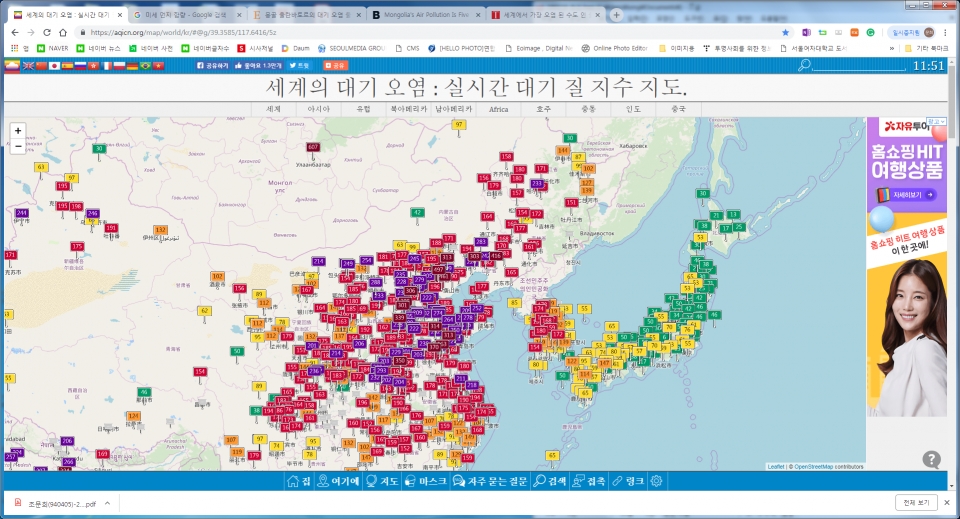The image size is (960, 519).
Task: Open the 아시아 region tab
Action: click(x=319, y=109)
